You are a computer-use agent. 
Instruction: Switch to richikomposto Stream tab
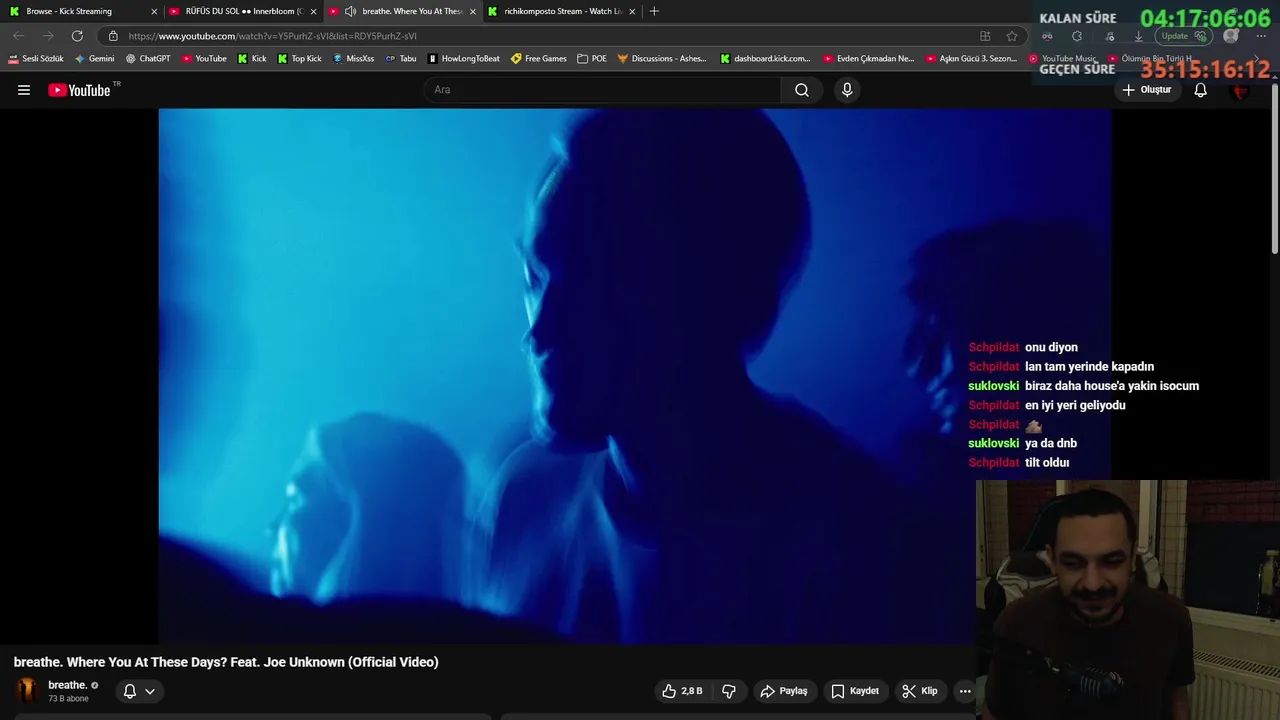click(562, 11)
